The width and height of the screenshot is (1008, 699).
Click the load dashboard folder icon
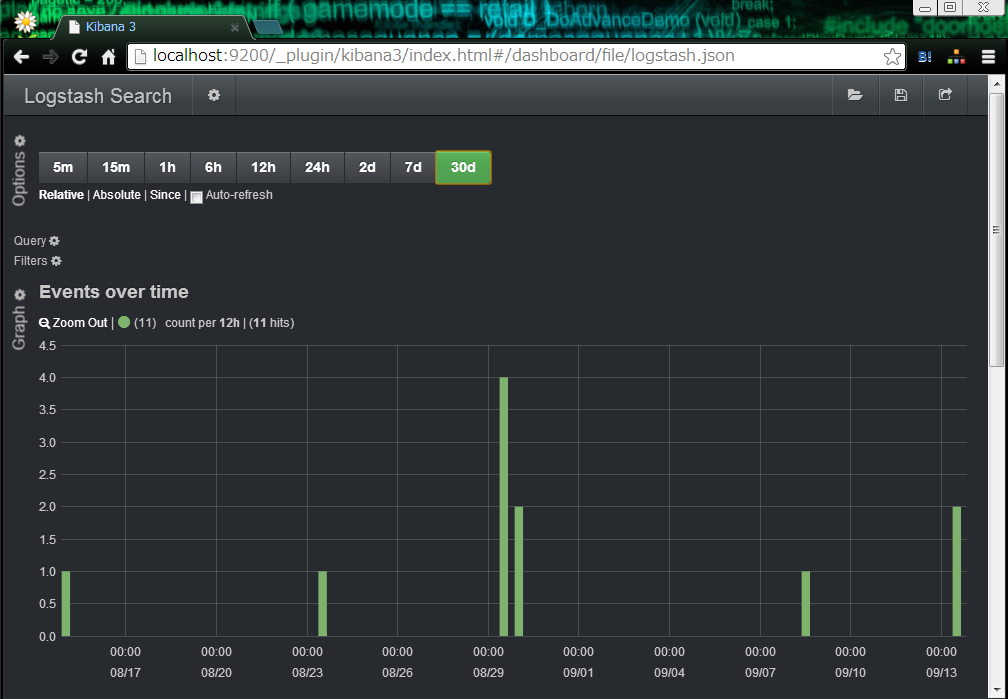(x=854, y=95)
